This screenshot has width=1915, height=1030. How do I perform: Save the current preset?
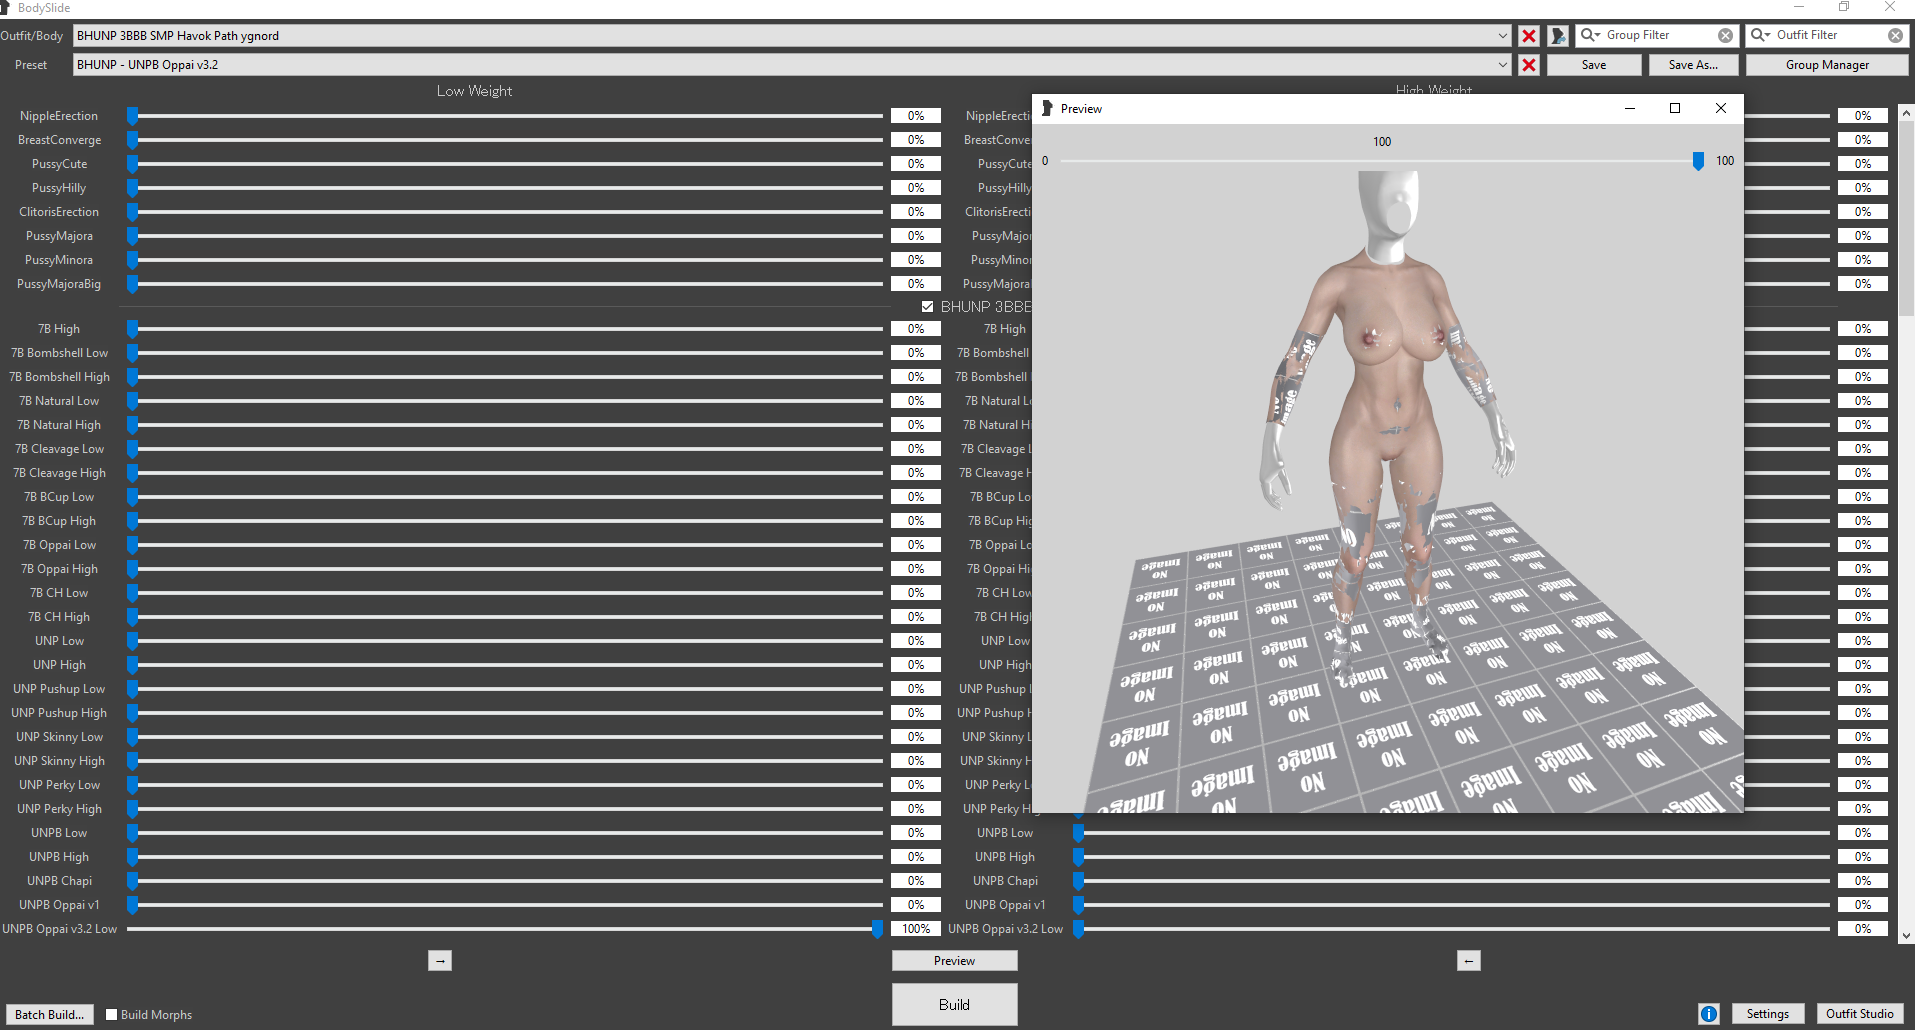pyautogui.click(x=1594, y=65)
